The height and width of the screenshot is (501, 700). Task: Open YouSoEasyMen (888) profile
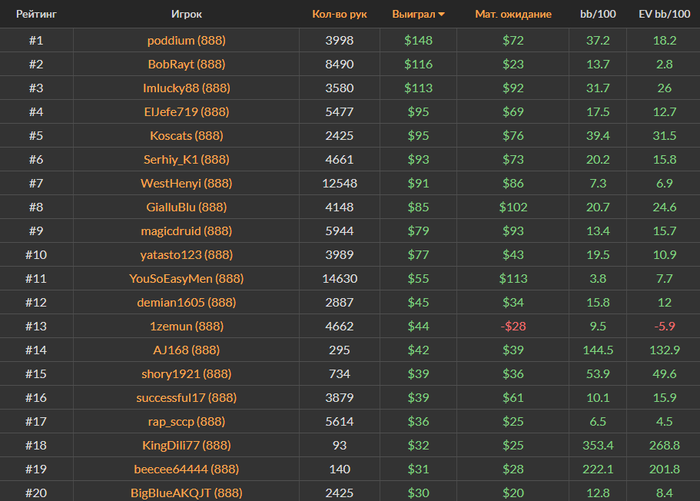coord(187,279)
